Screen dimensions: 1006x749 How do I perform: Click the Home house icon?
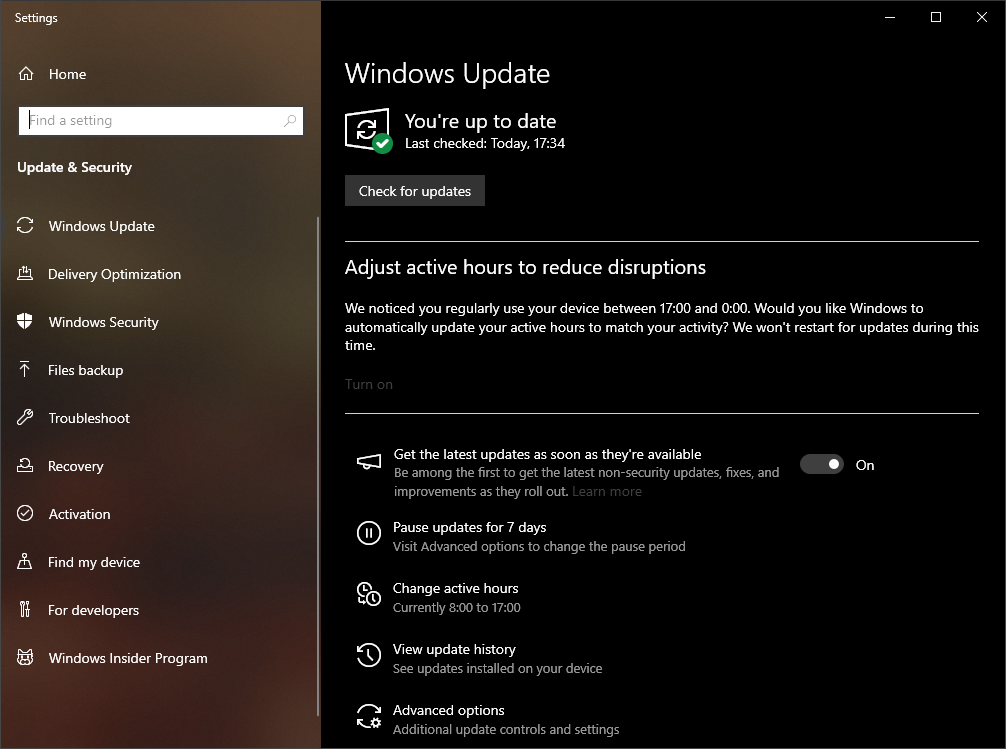(26, 74)
